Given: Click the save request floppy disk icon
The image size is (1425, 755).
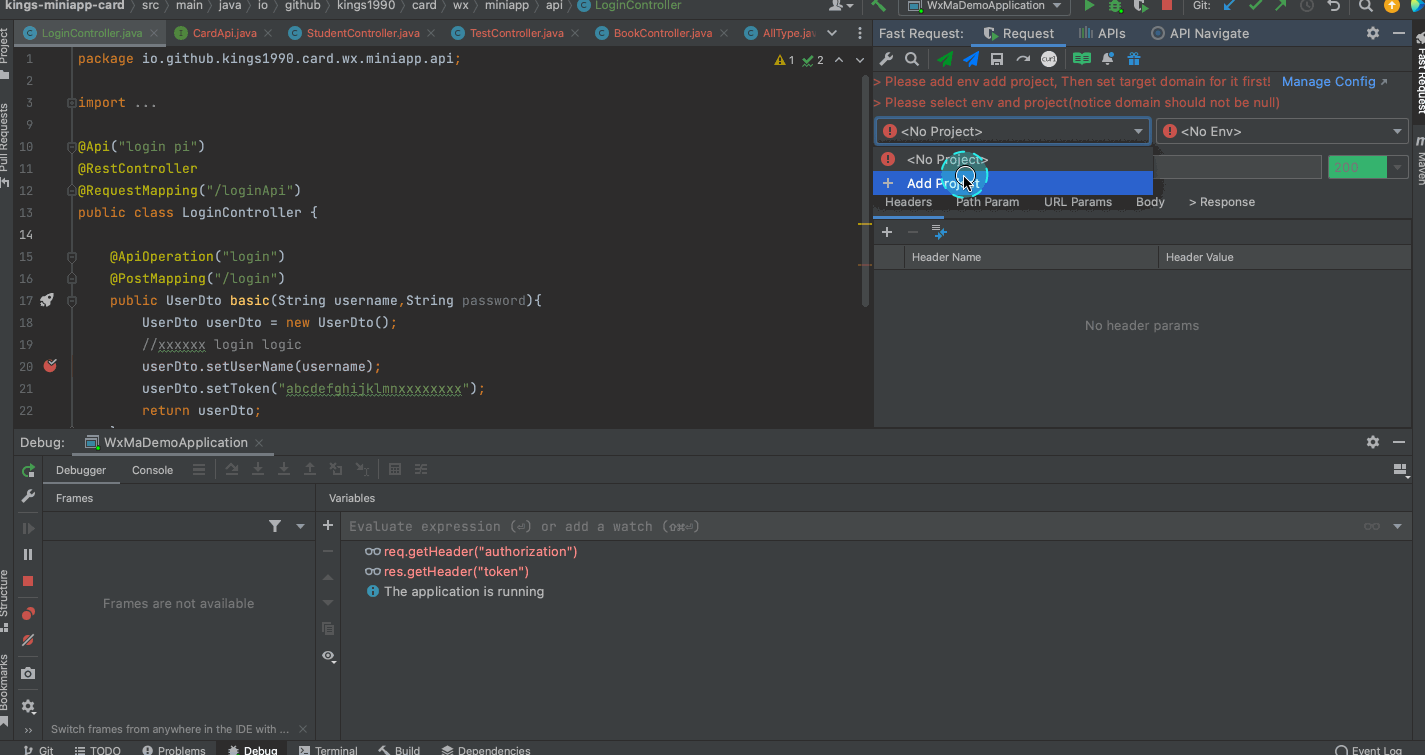Looking at the screenshot, I should [996, 59].
